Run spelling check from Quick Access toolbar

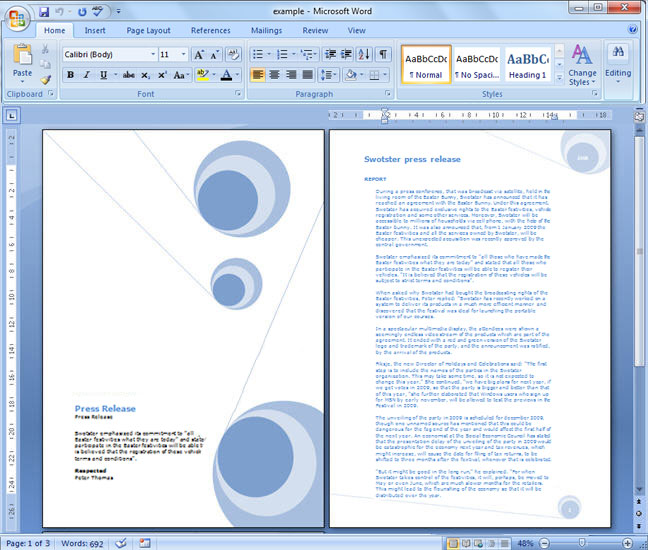(98, 11)
